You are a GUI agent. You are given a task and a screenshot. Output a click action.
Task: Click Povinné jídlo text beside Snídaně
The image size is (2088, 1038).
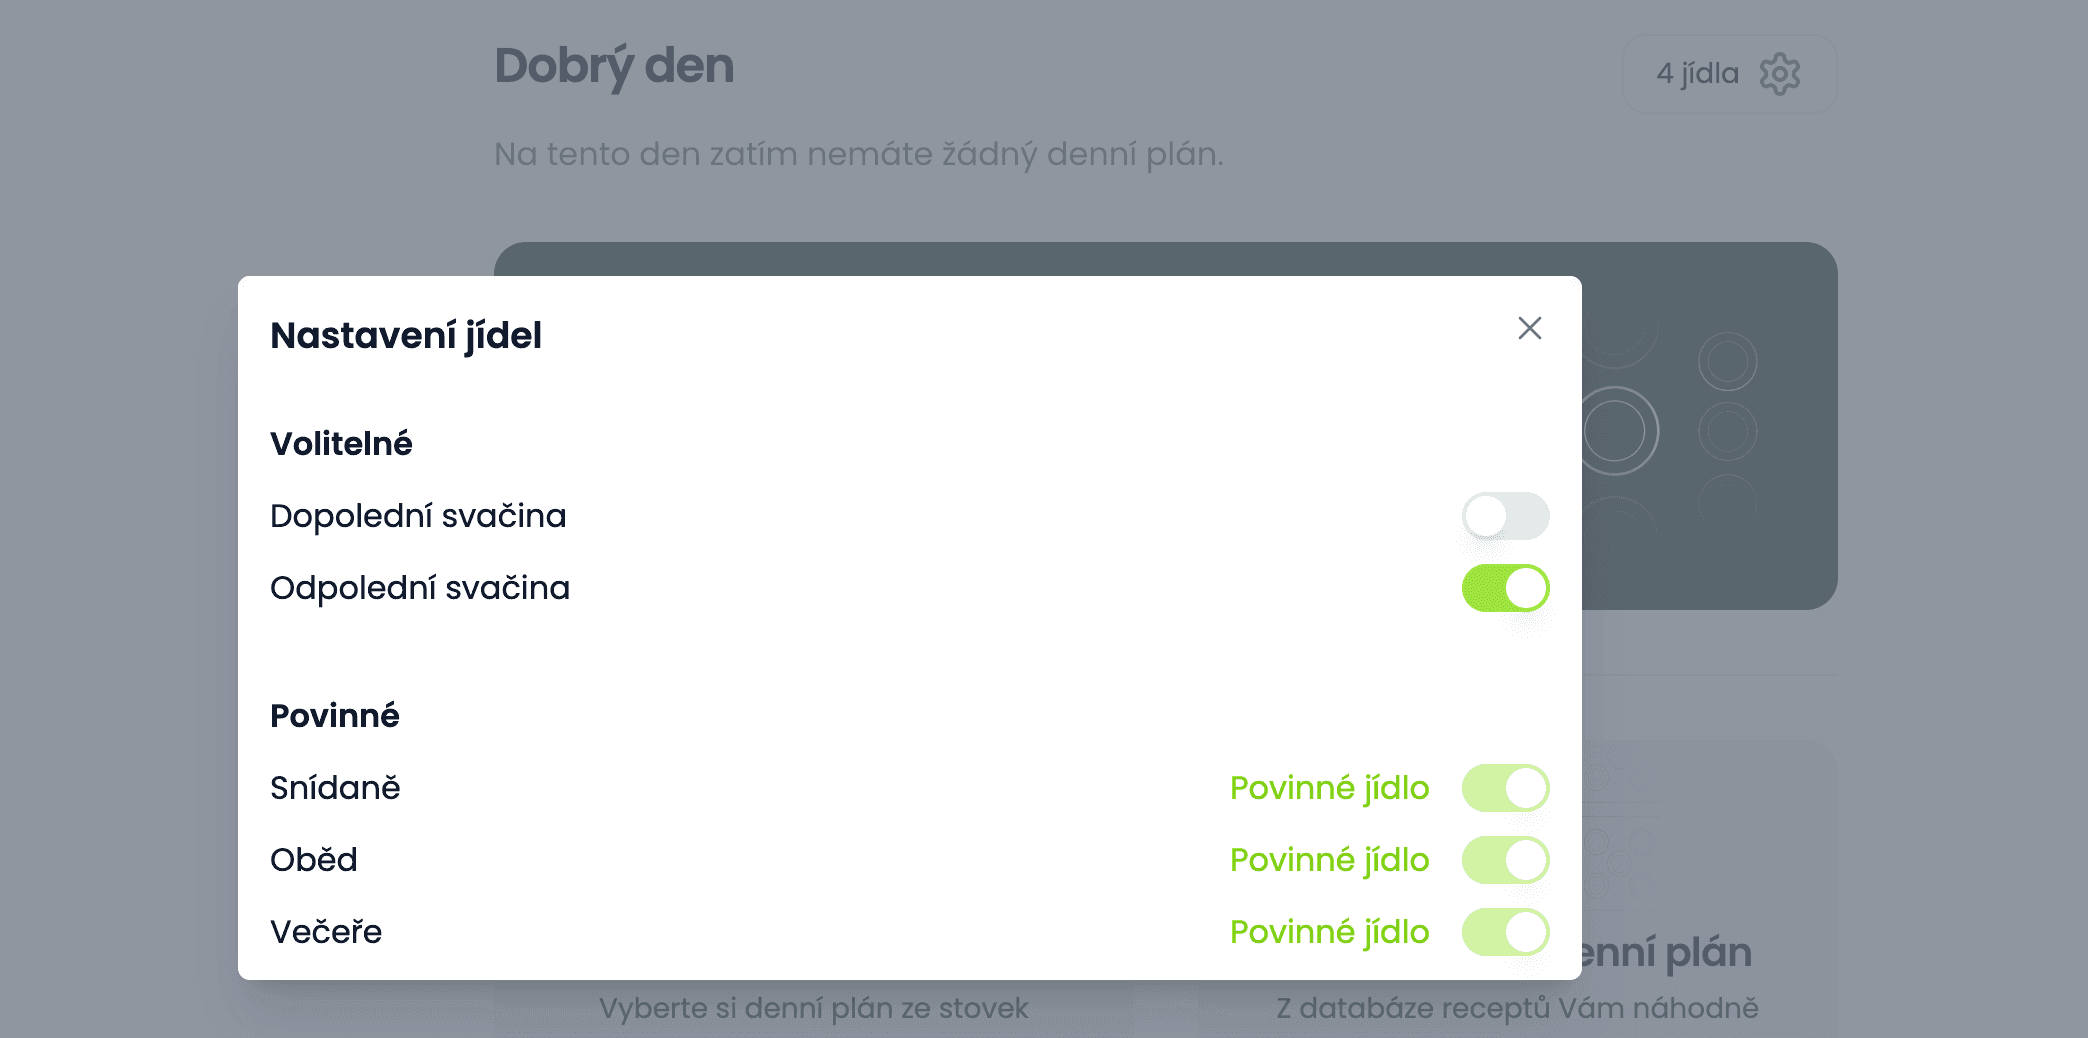click(x=1329, y=788)
